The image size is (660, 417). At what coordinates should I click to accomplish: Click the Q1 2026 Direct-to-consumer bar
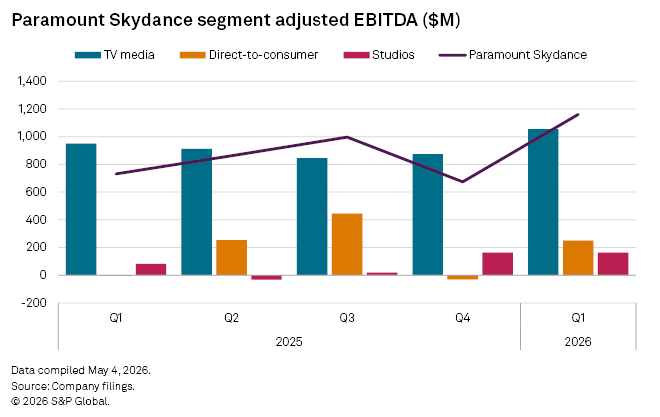pos(578,258)
